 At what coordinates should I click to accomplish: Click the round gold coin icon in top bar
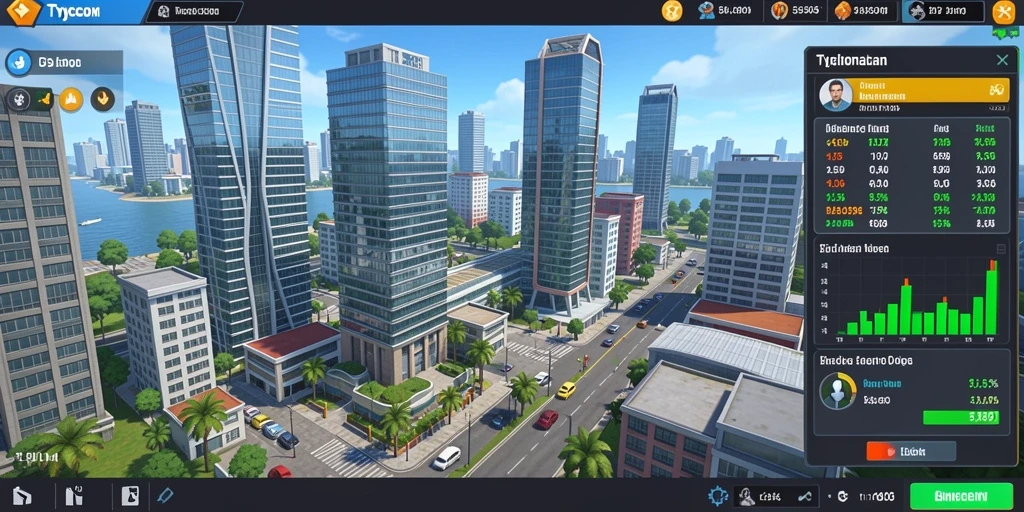(x=671, y=11)
